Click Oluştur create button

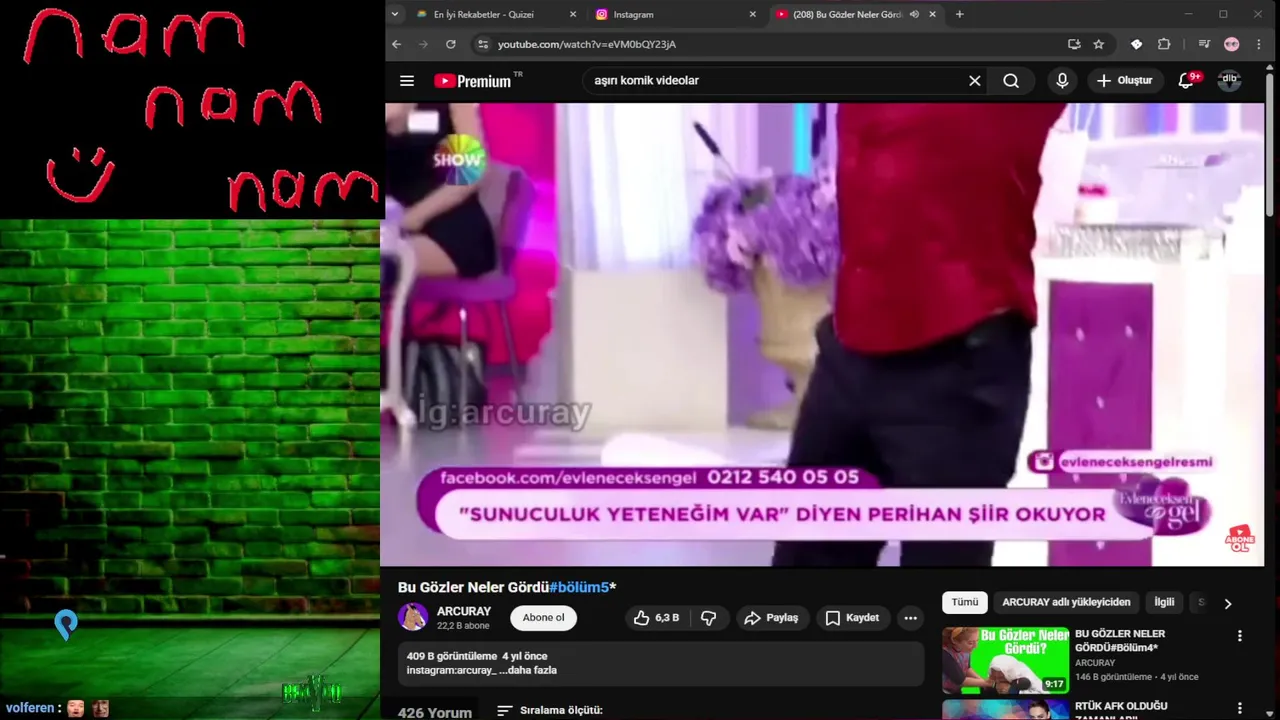pos(1125,81)
